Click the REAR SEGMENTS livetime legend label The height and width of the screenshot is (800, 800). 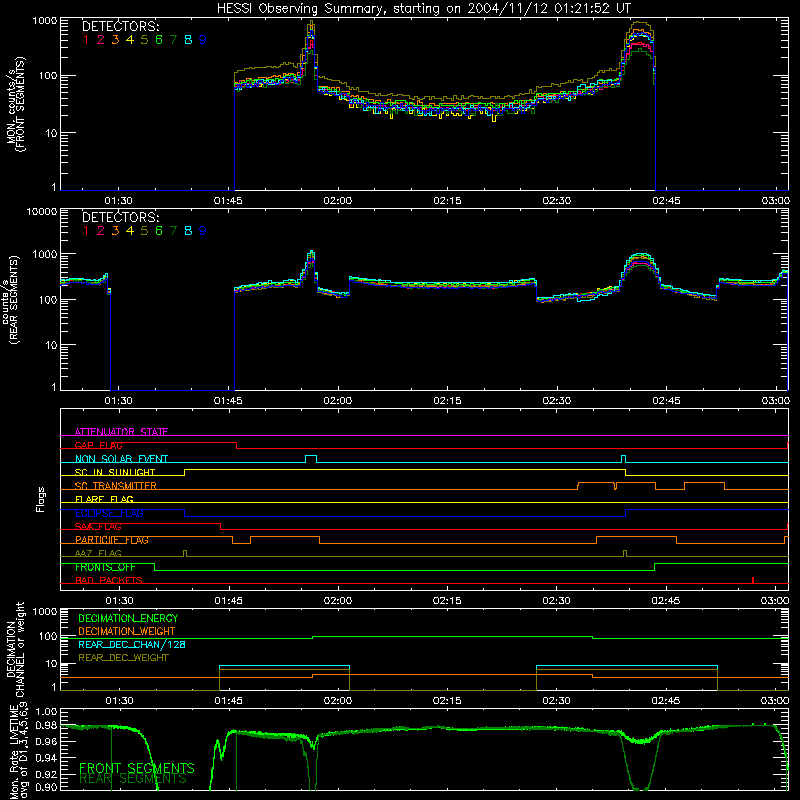(x=133, y=779)
